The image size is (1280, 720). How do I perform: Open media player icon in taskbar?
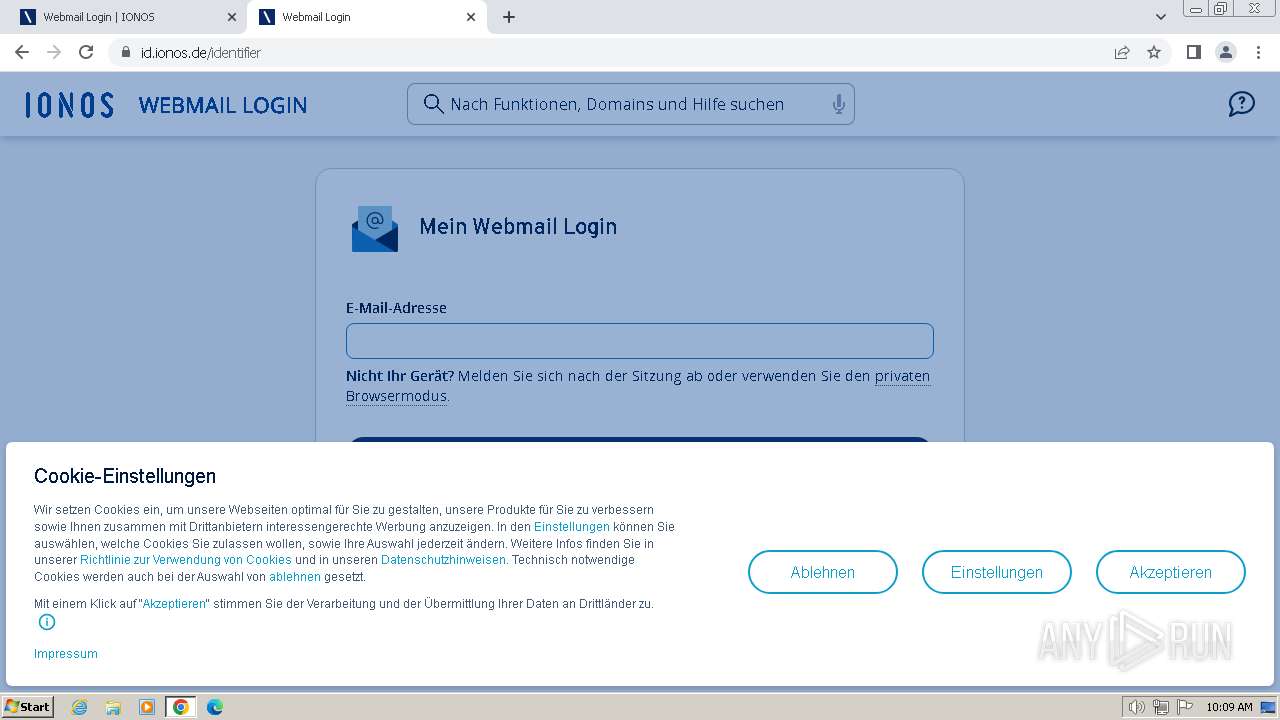(x=147, y=707)
